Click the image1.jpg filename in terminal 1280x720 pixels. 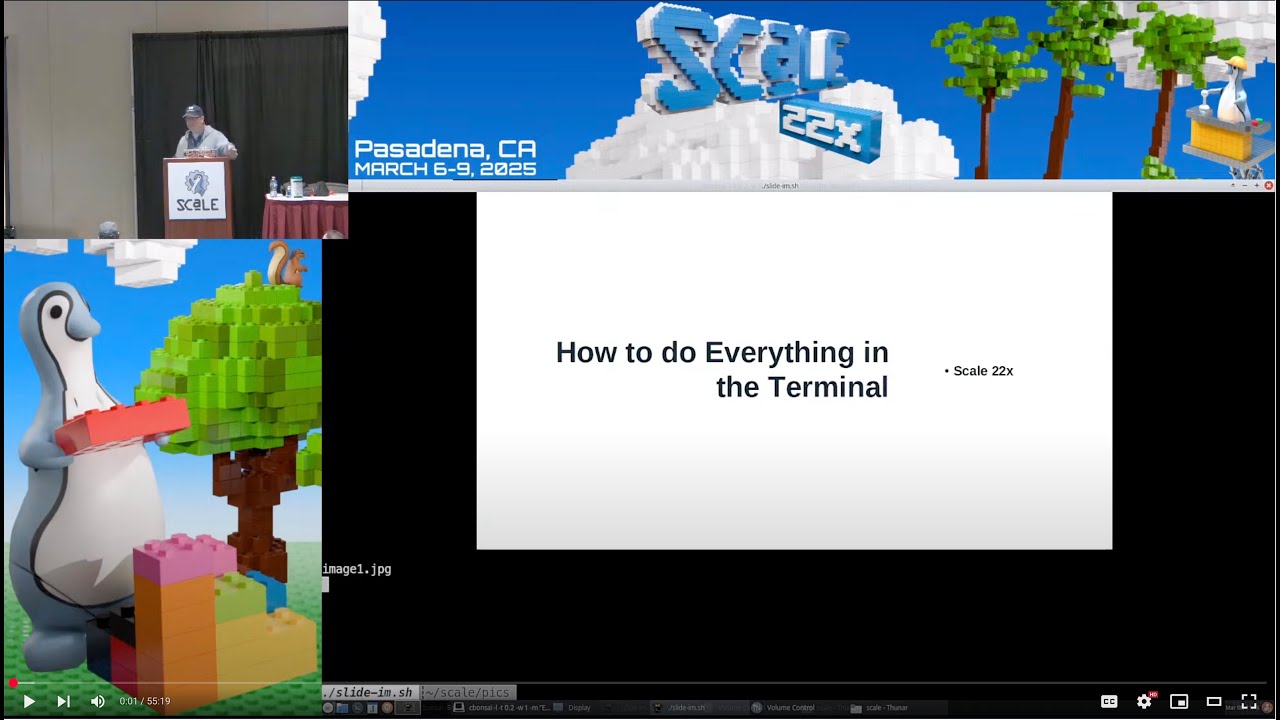(357, 569)
